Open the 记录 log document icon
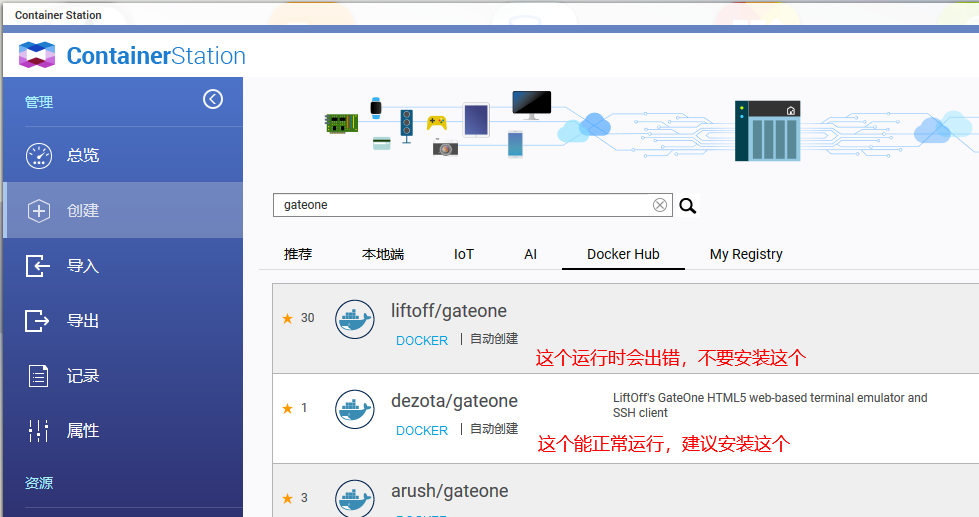Image resolution: width=979 pixels, height=517 pixels. (x=38, y=376)
